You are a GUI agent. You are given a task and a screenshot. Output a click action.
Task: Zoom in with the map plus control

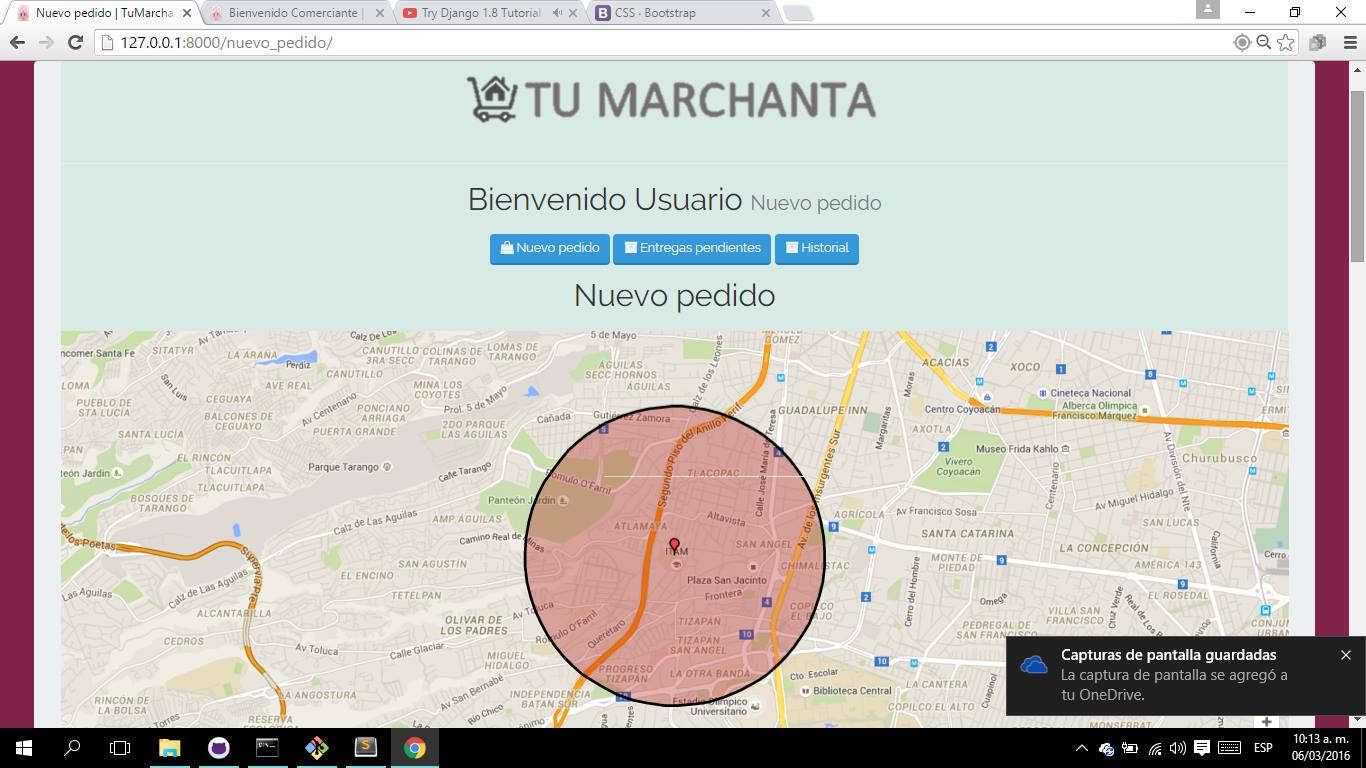point(1266,721)
